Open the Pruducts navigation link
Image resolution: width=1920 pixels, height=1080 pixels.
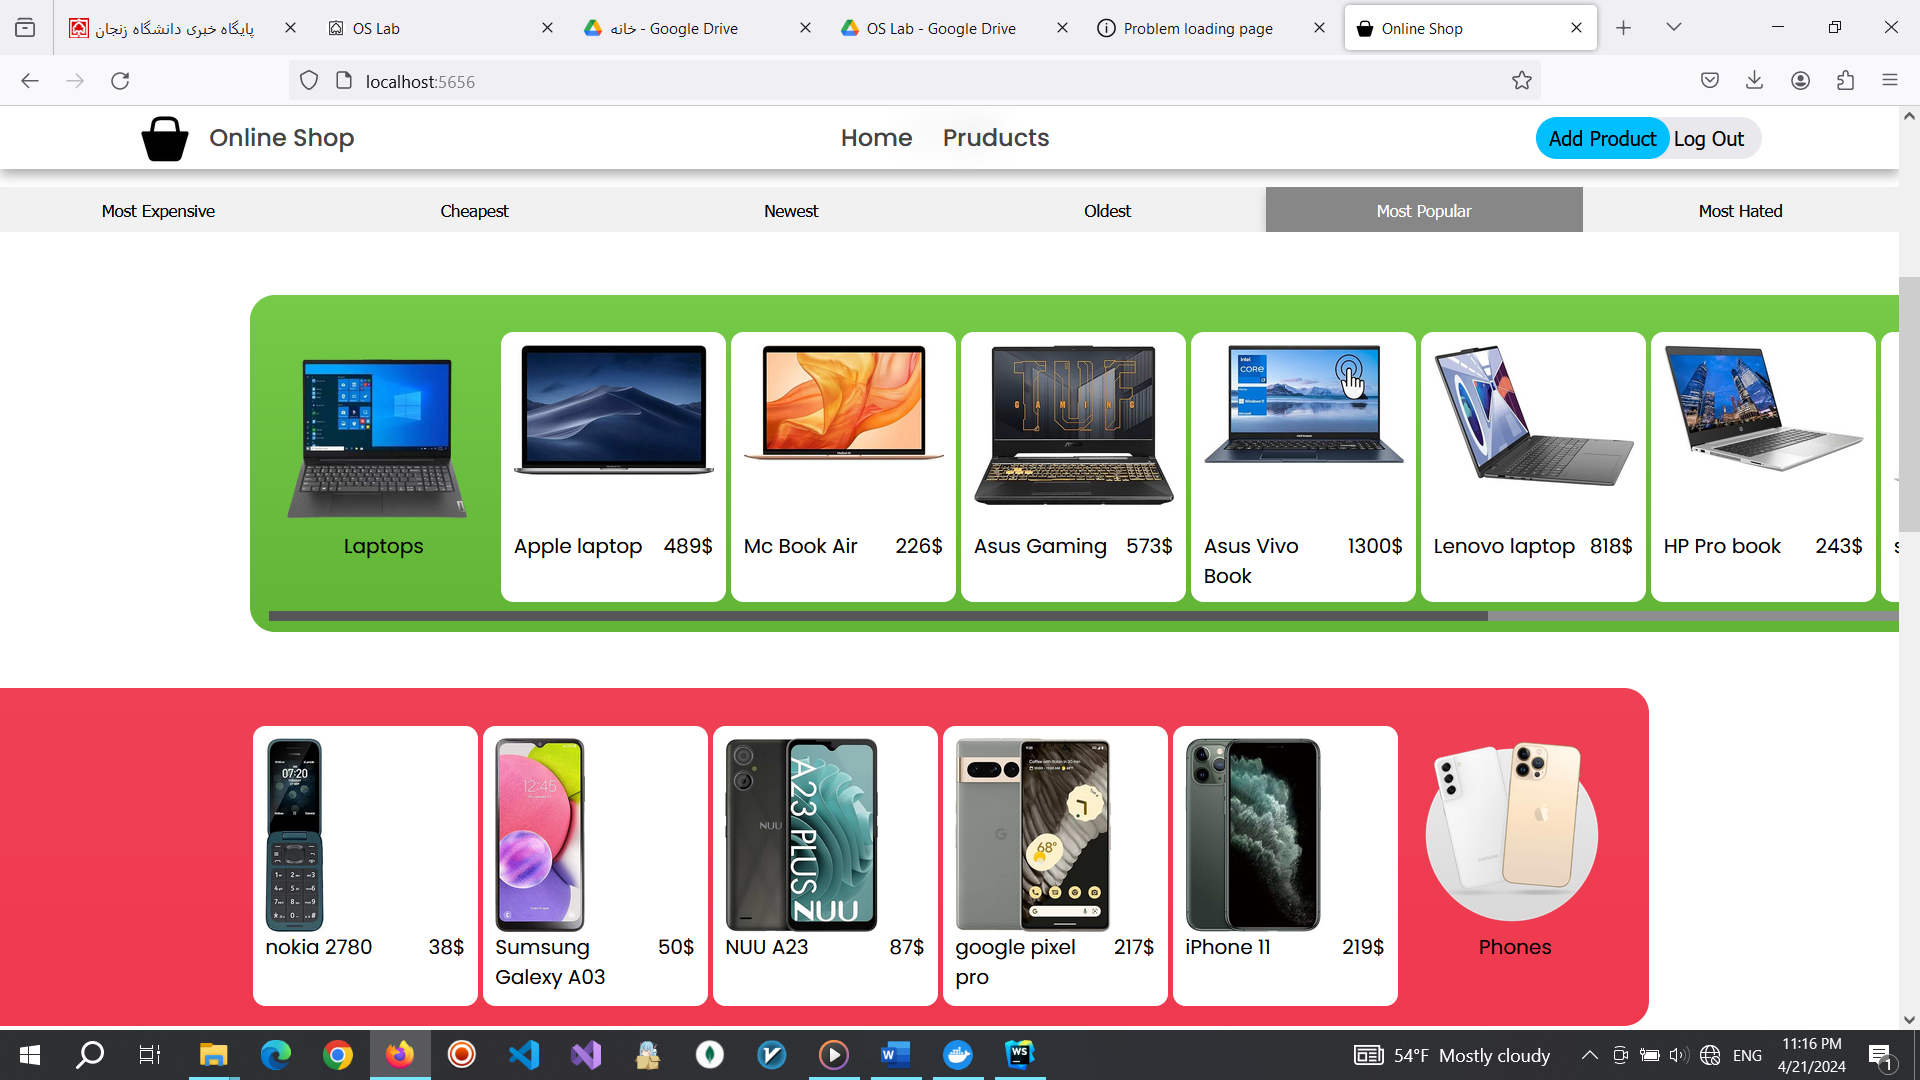[x=995, y=138]
